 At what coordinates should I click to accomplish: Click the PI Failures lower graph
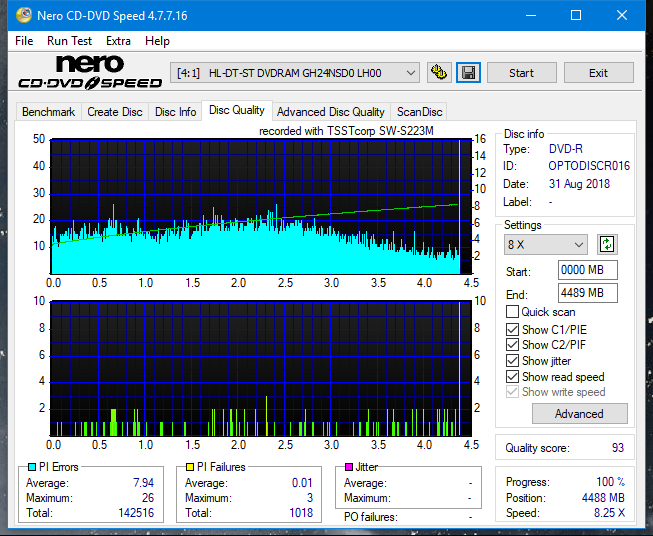coord(261,369)
